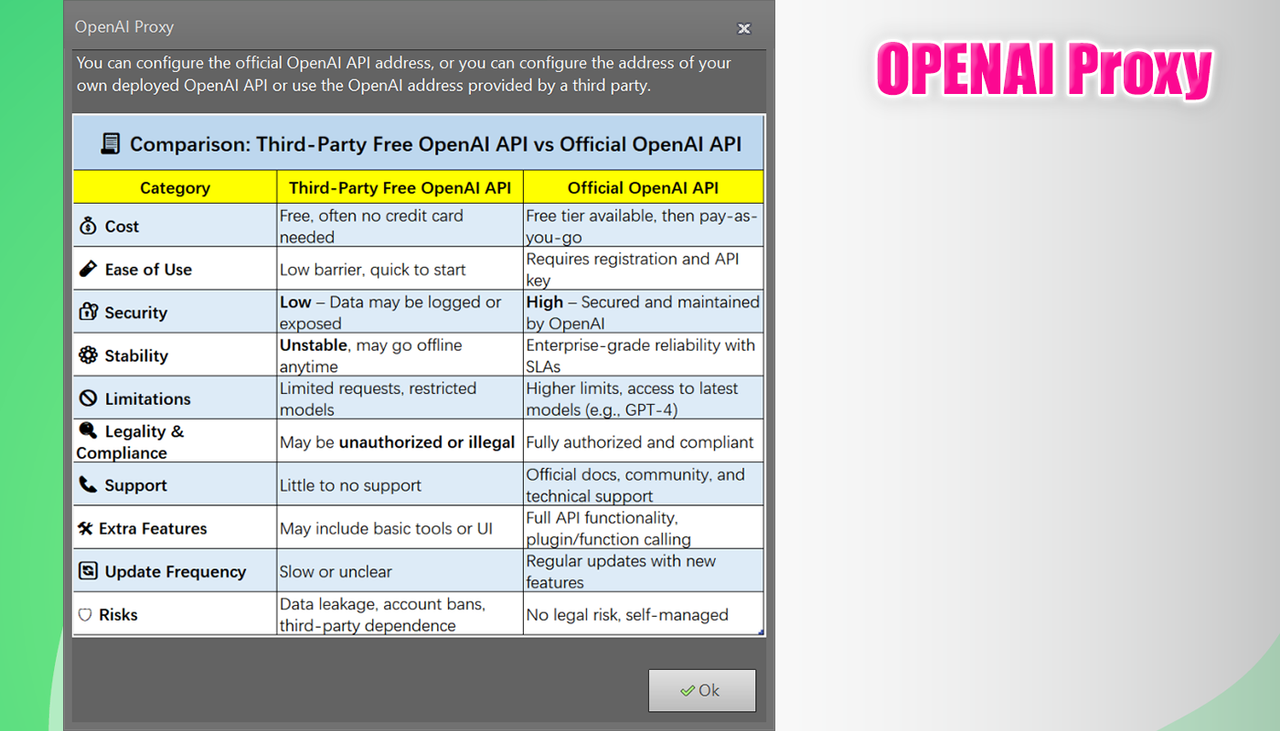Click the Third-Party Free OpenAI API header
This screenshot has width=1280, height=731.
click(x=399, y=187)
